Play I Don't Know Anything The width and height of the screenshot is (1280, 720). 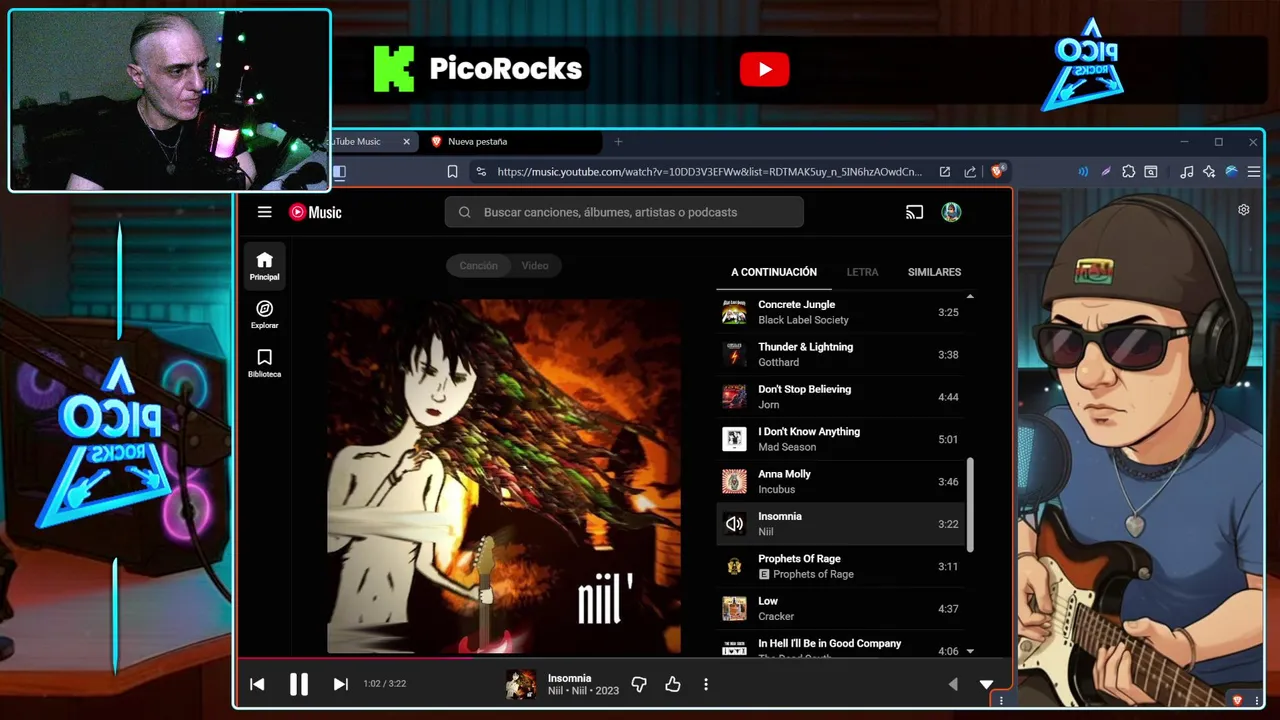point(840,439)
